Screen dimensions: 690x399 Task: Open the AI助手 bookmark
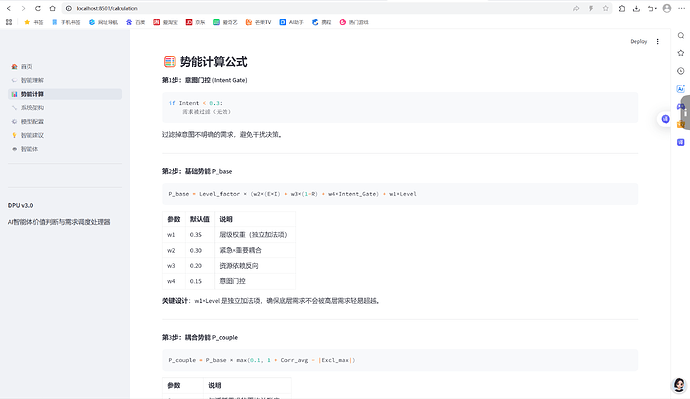(x=292, y=22)
